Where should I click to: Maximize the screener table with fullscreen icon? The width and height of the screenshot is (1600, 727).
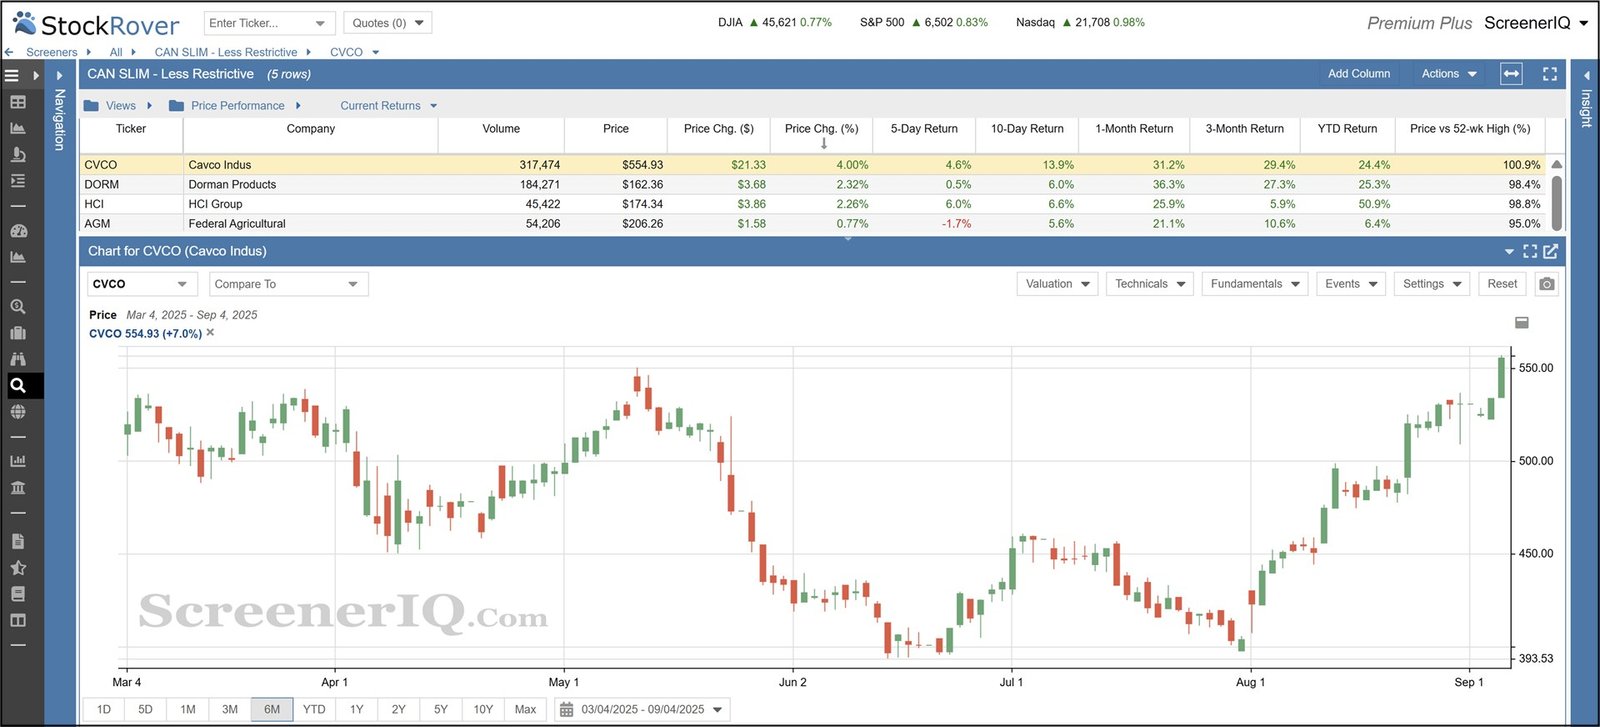pos(1550,74)
